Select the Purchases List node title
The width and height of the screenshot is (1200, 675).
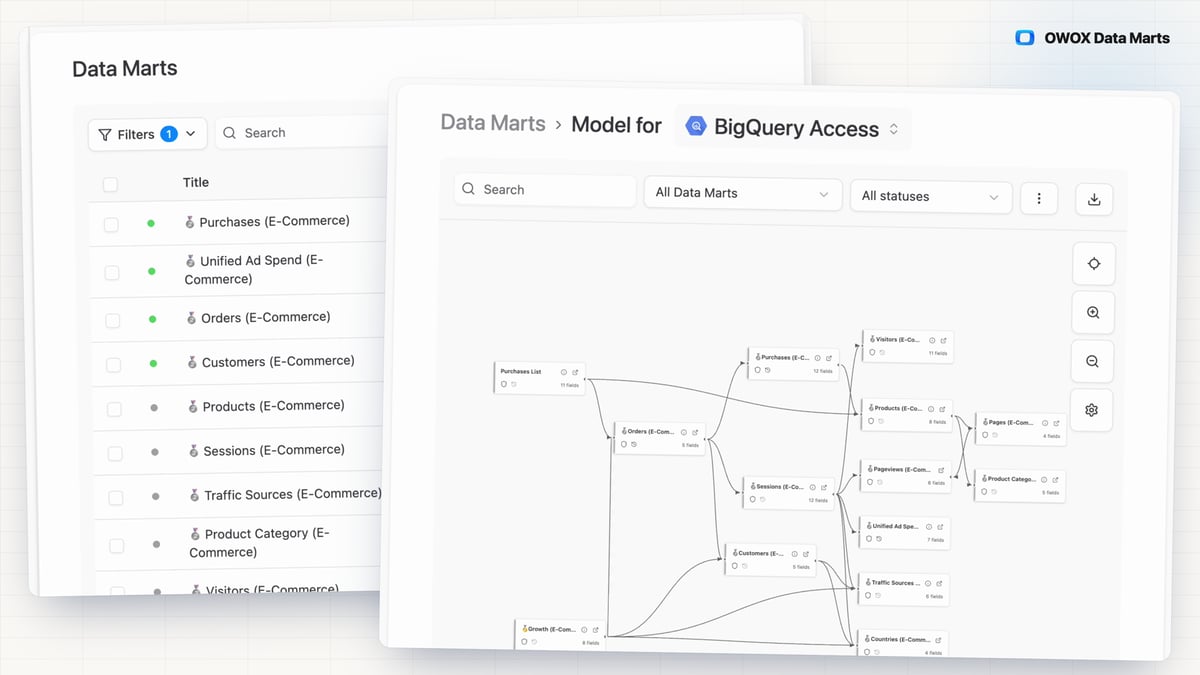pos(521,371)
